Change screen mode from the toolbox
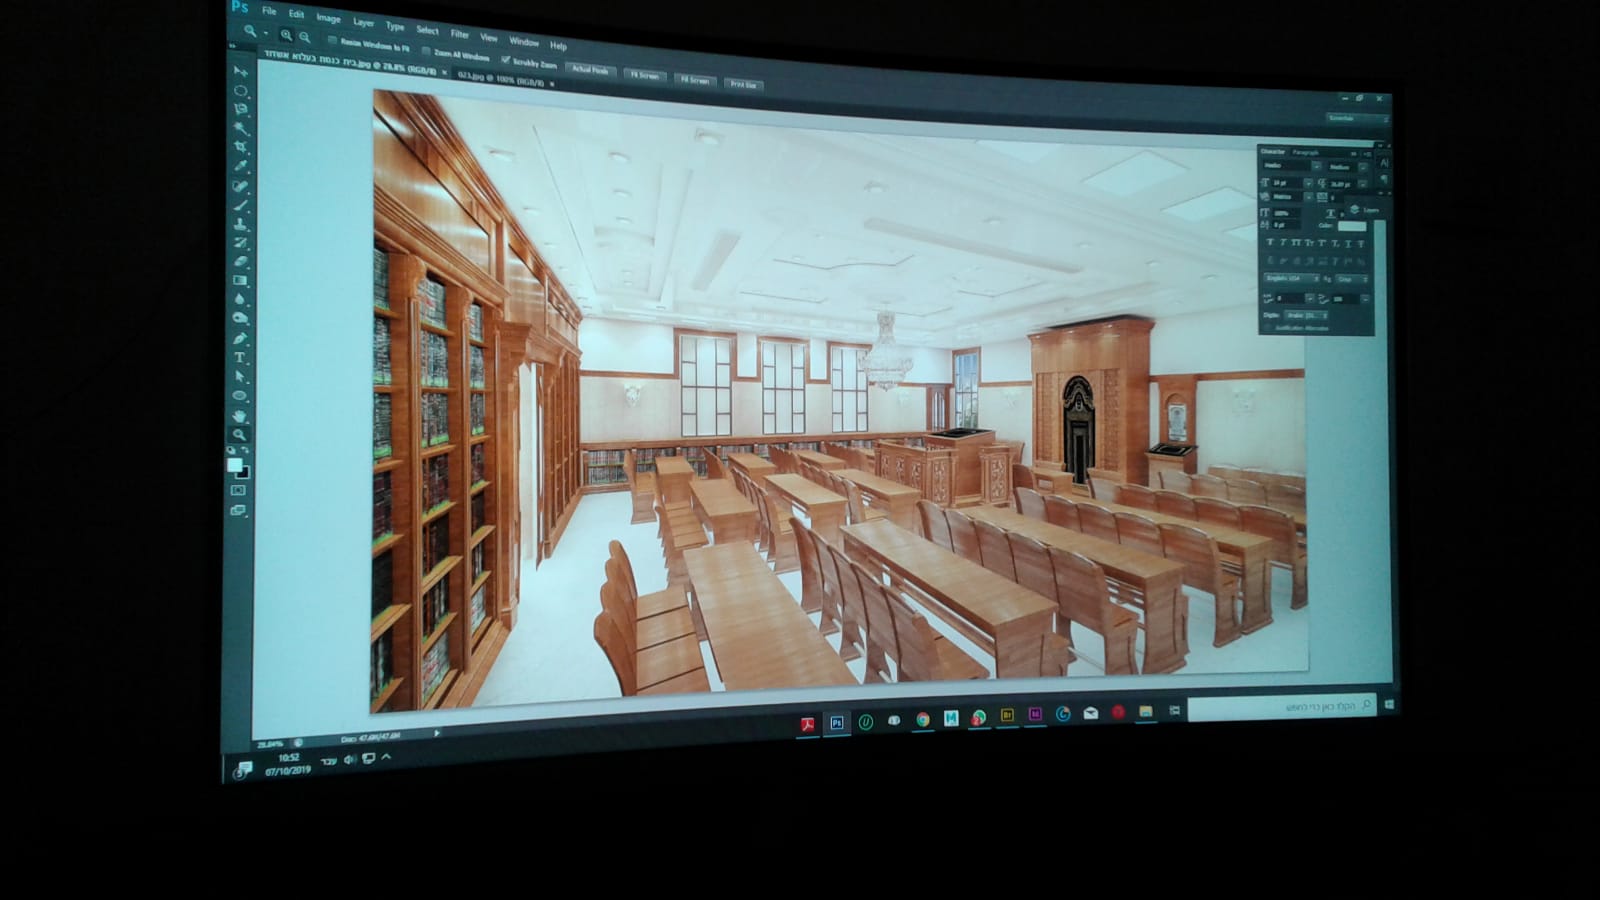The image size is (1600, 900). point(238,510)
